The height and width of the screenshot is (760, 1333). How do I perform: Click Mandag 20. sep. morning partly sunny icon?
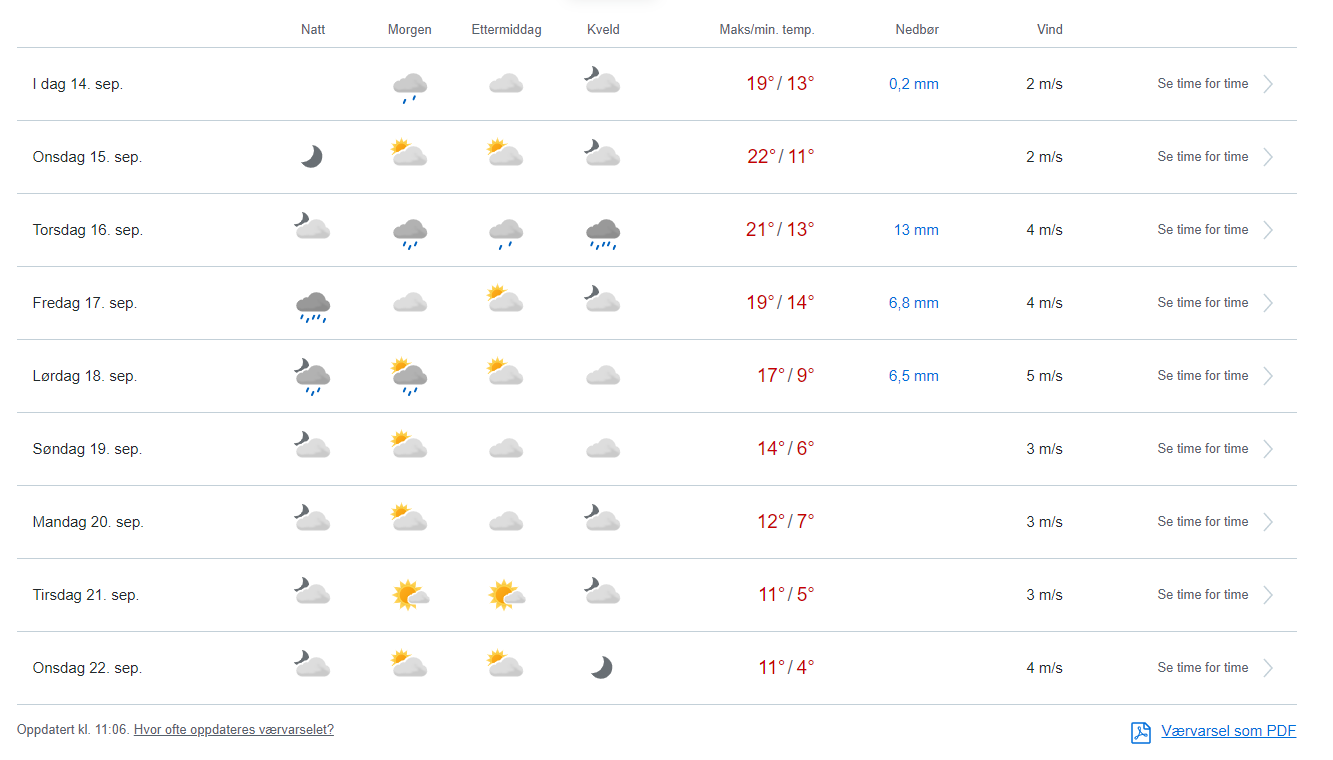(x=409, y=519)
